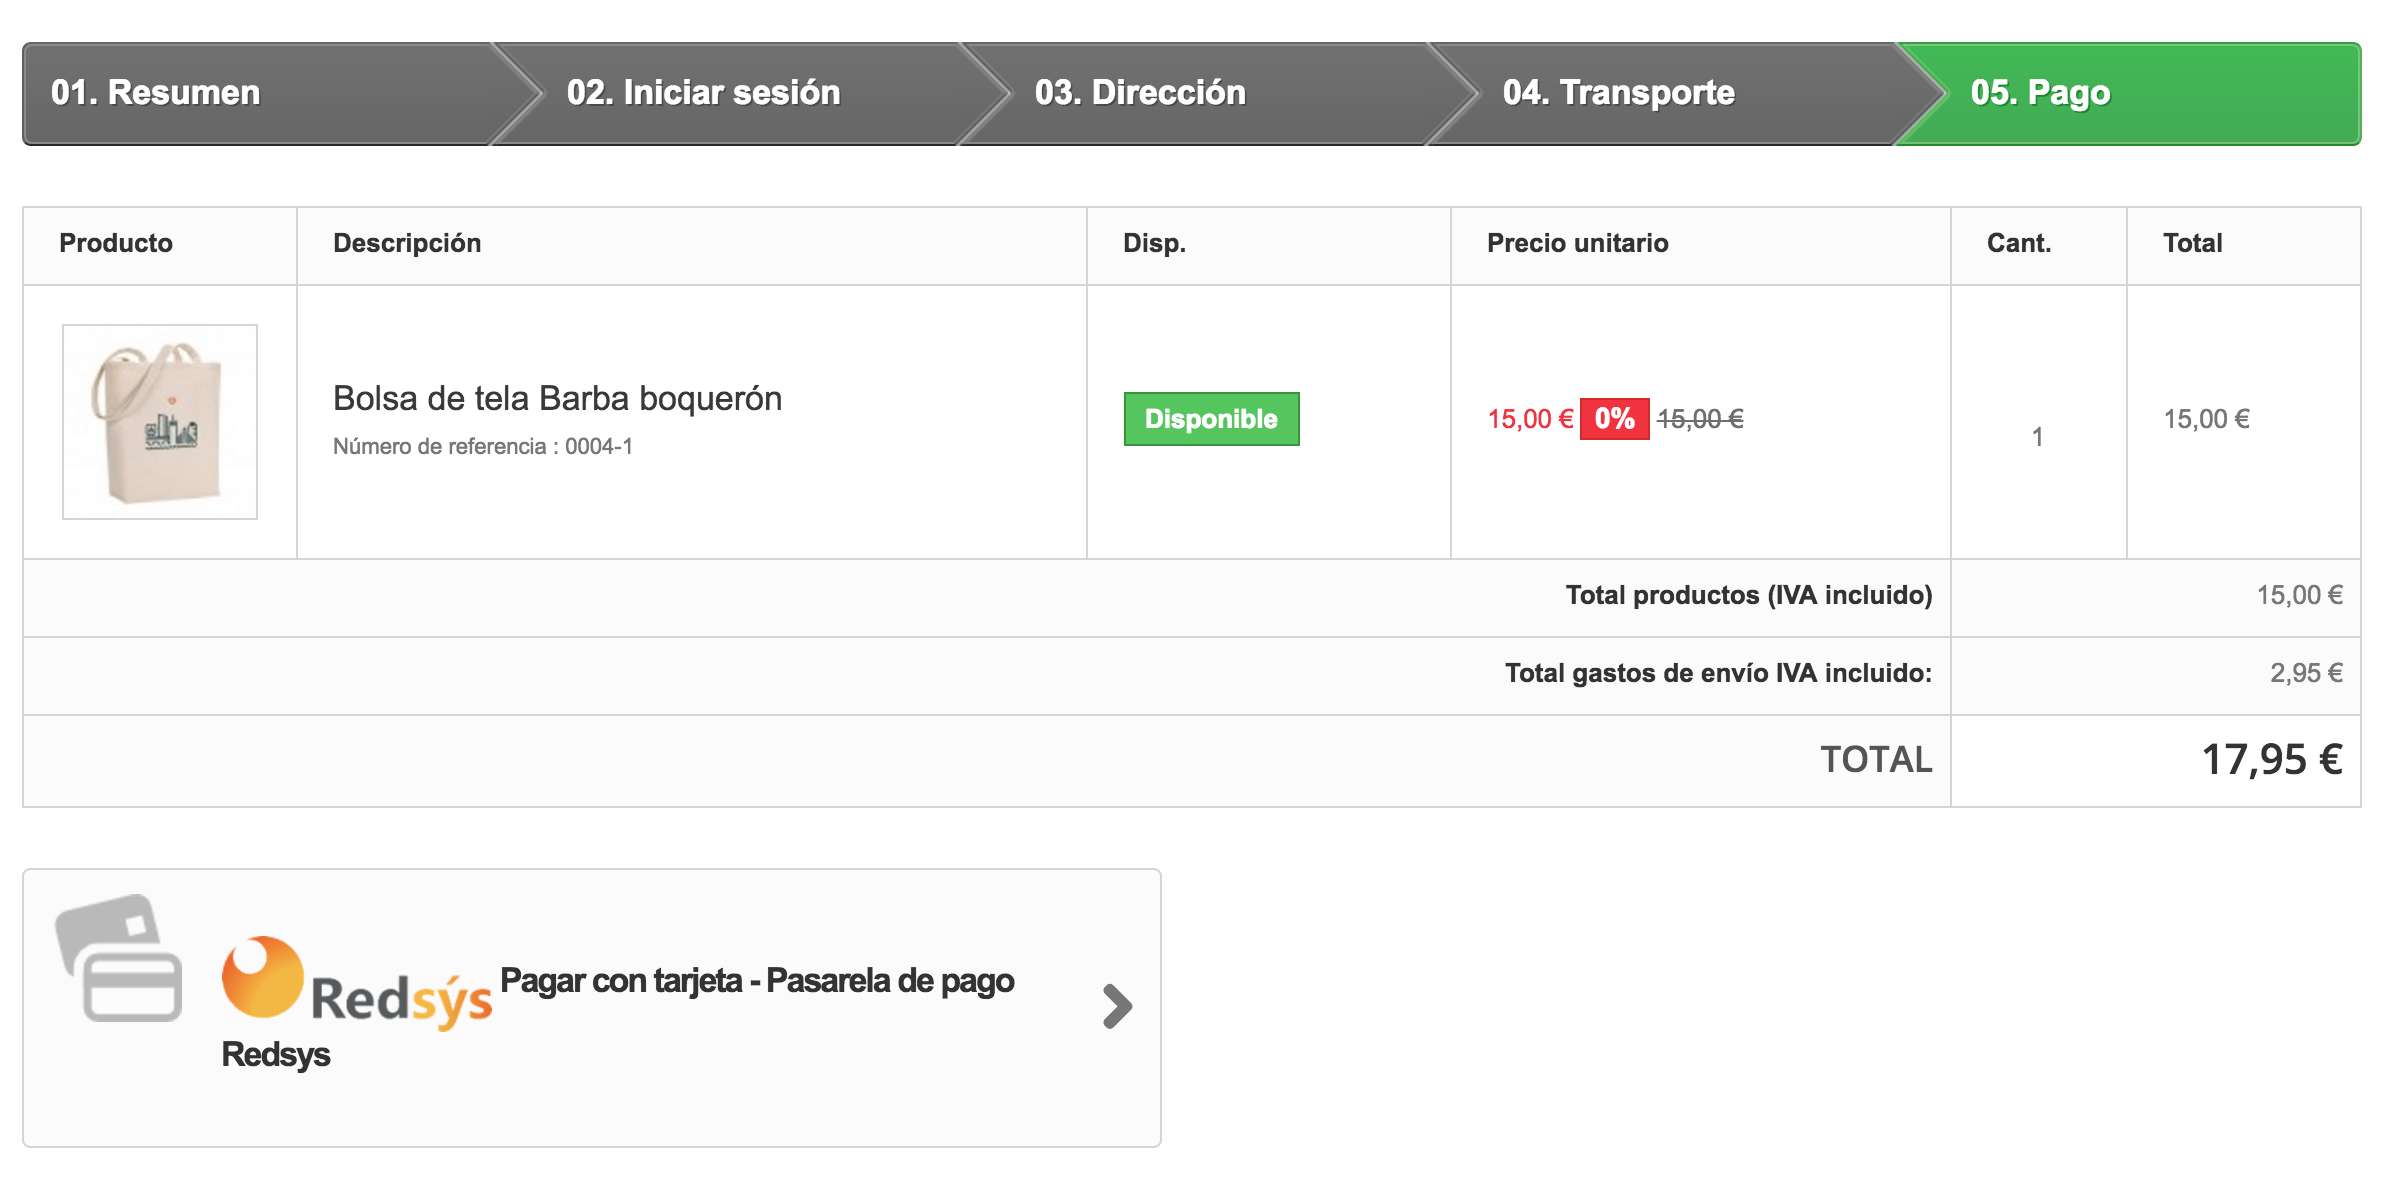This screenshot has height=1180, width=2392.
Task: Choose Pagar con tarjeta - Pasarela de pago
Action: click(757, 981)
